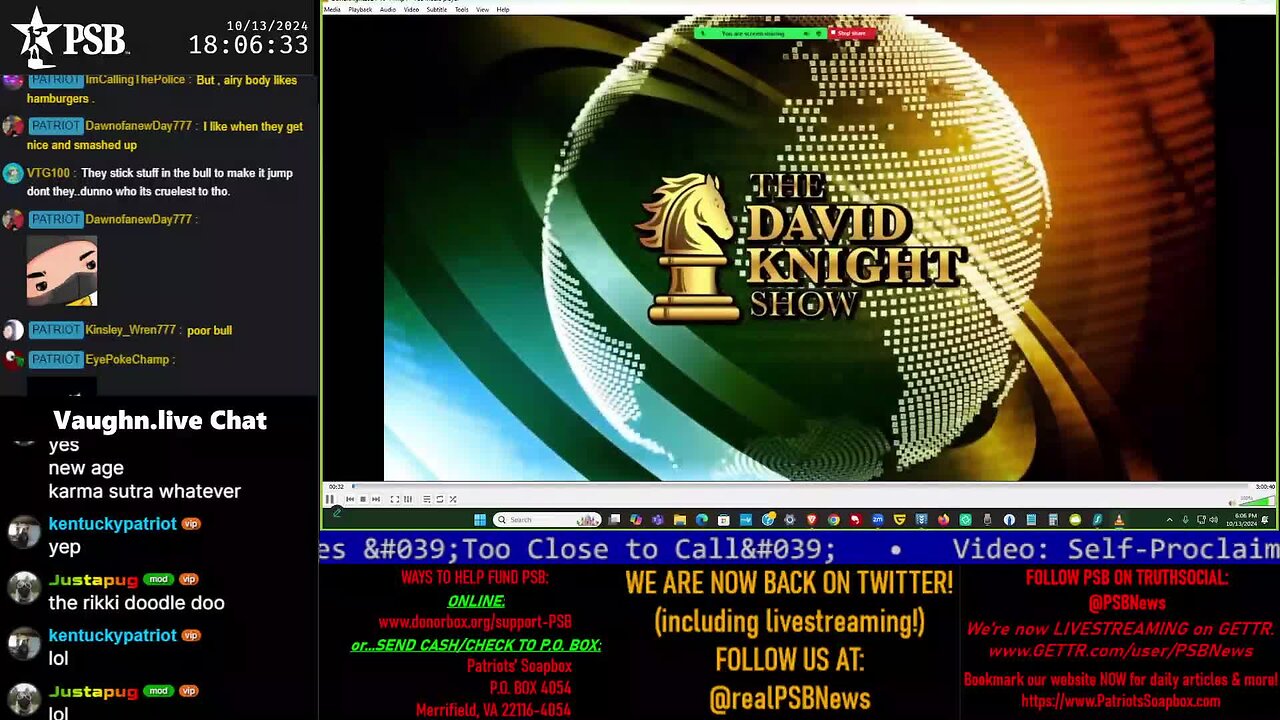The image size is (1280, 720).
Task: Open the View menu
Action: coord(482,9)
